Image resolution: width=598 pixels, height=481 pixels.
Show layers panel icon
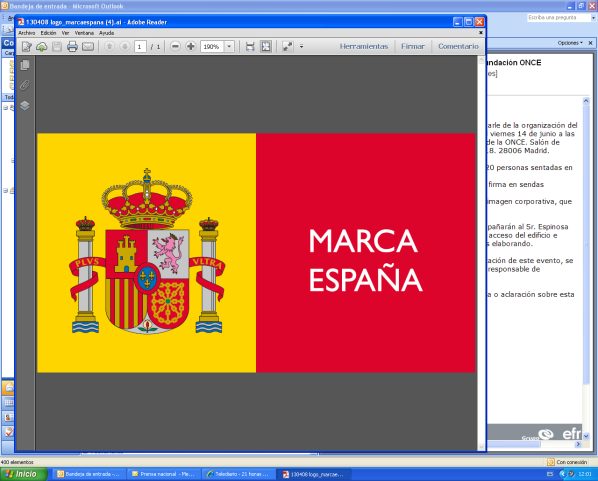tap(25, 105)
